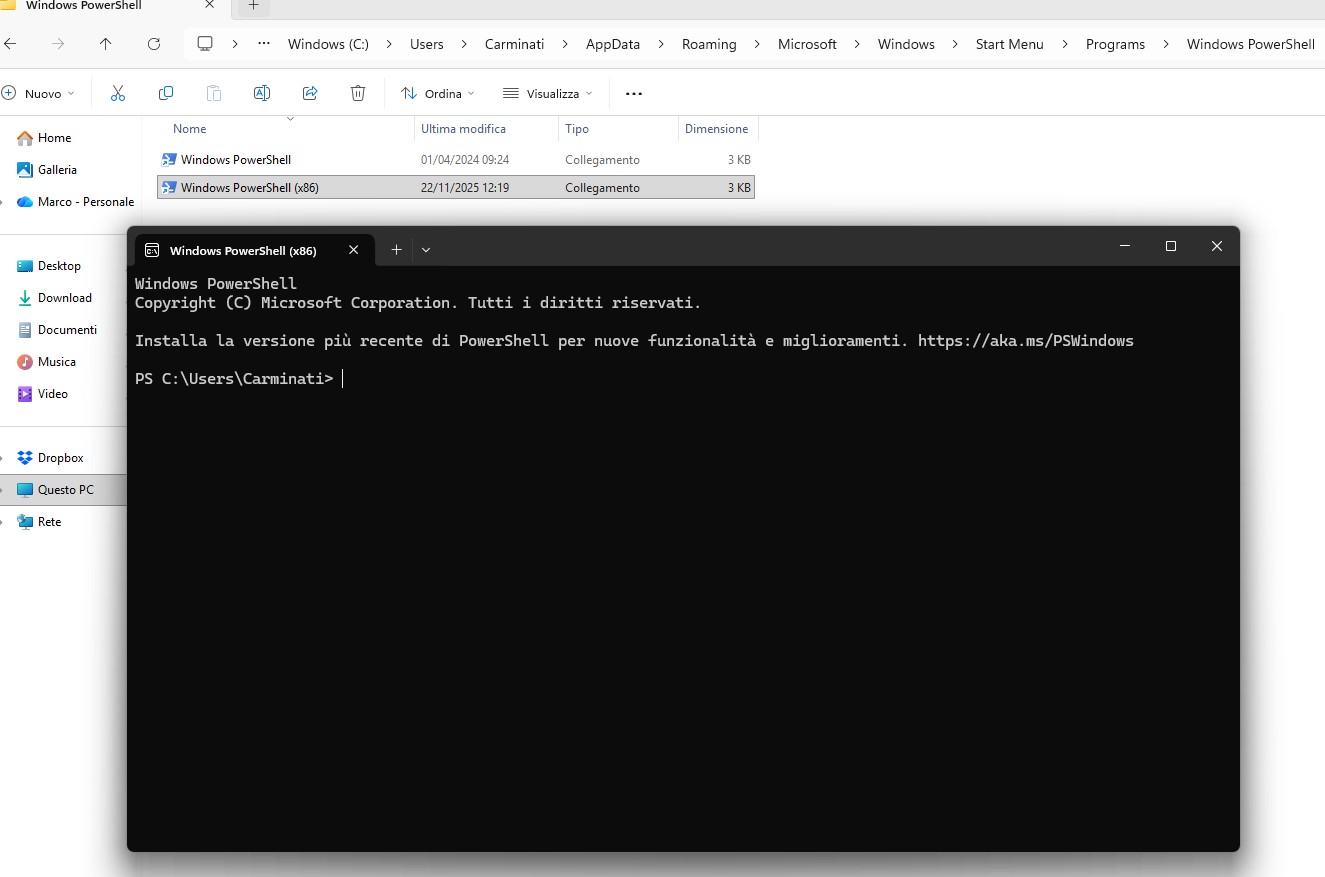Click the Copy icon in Explorer toolbar

tap(165, 92)
